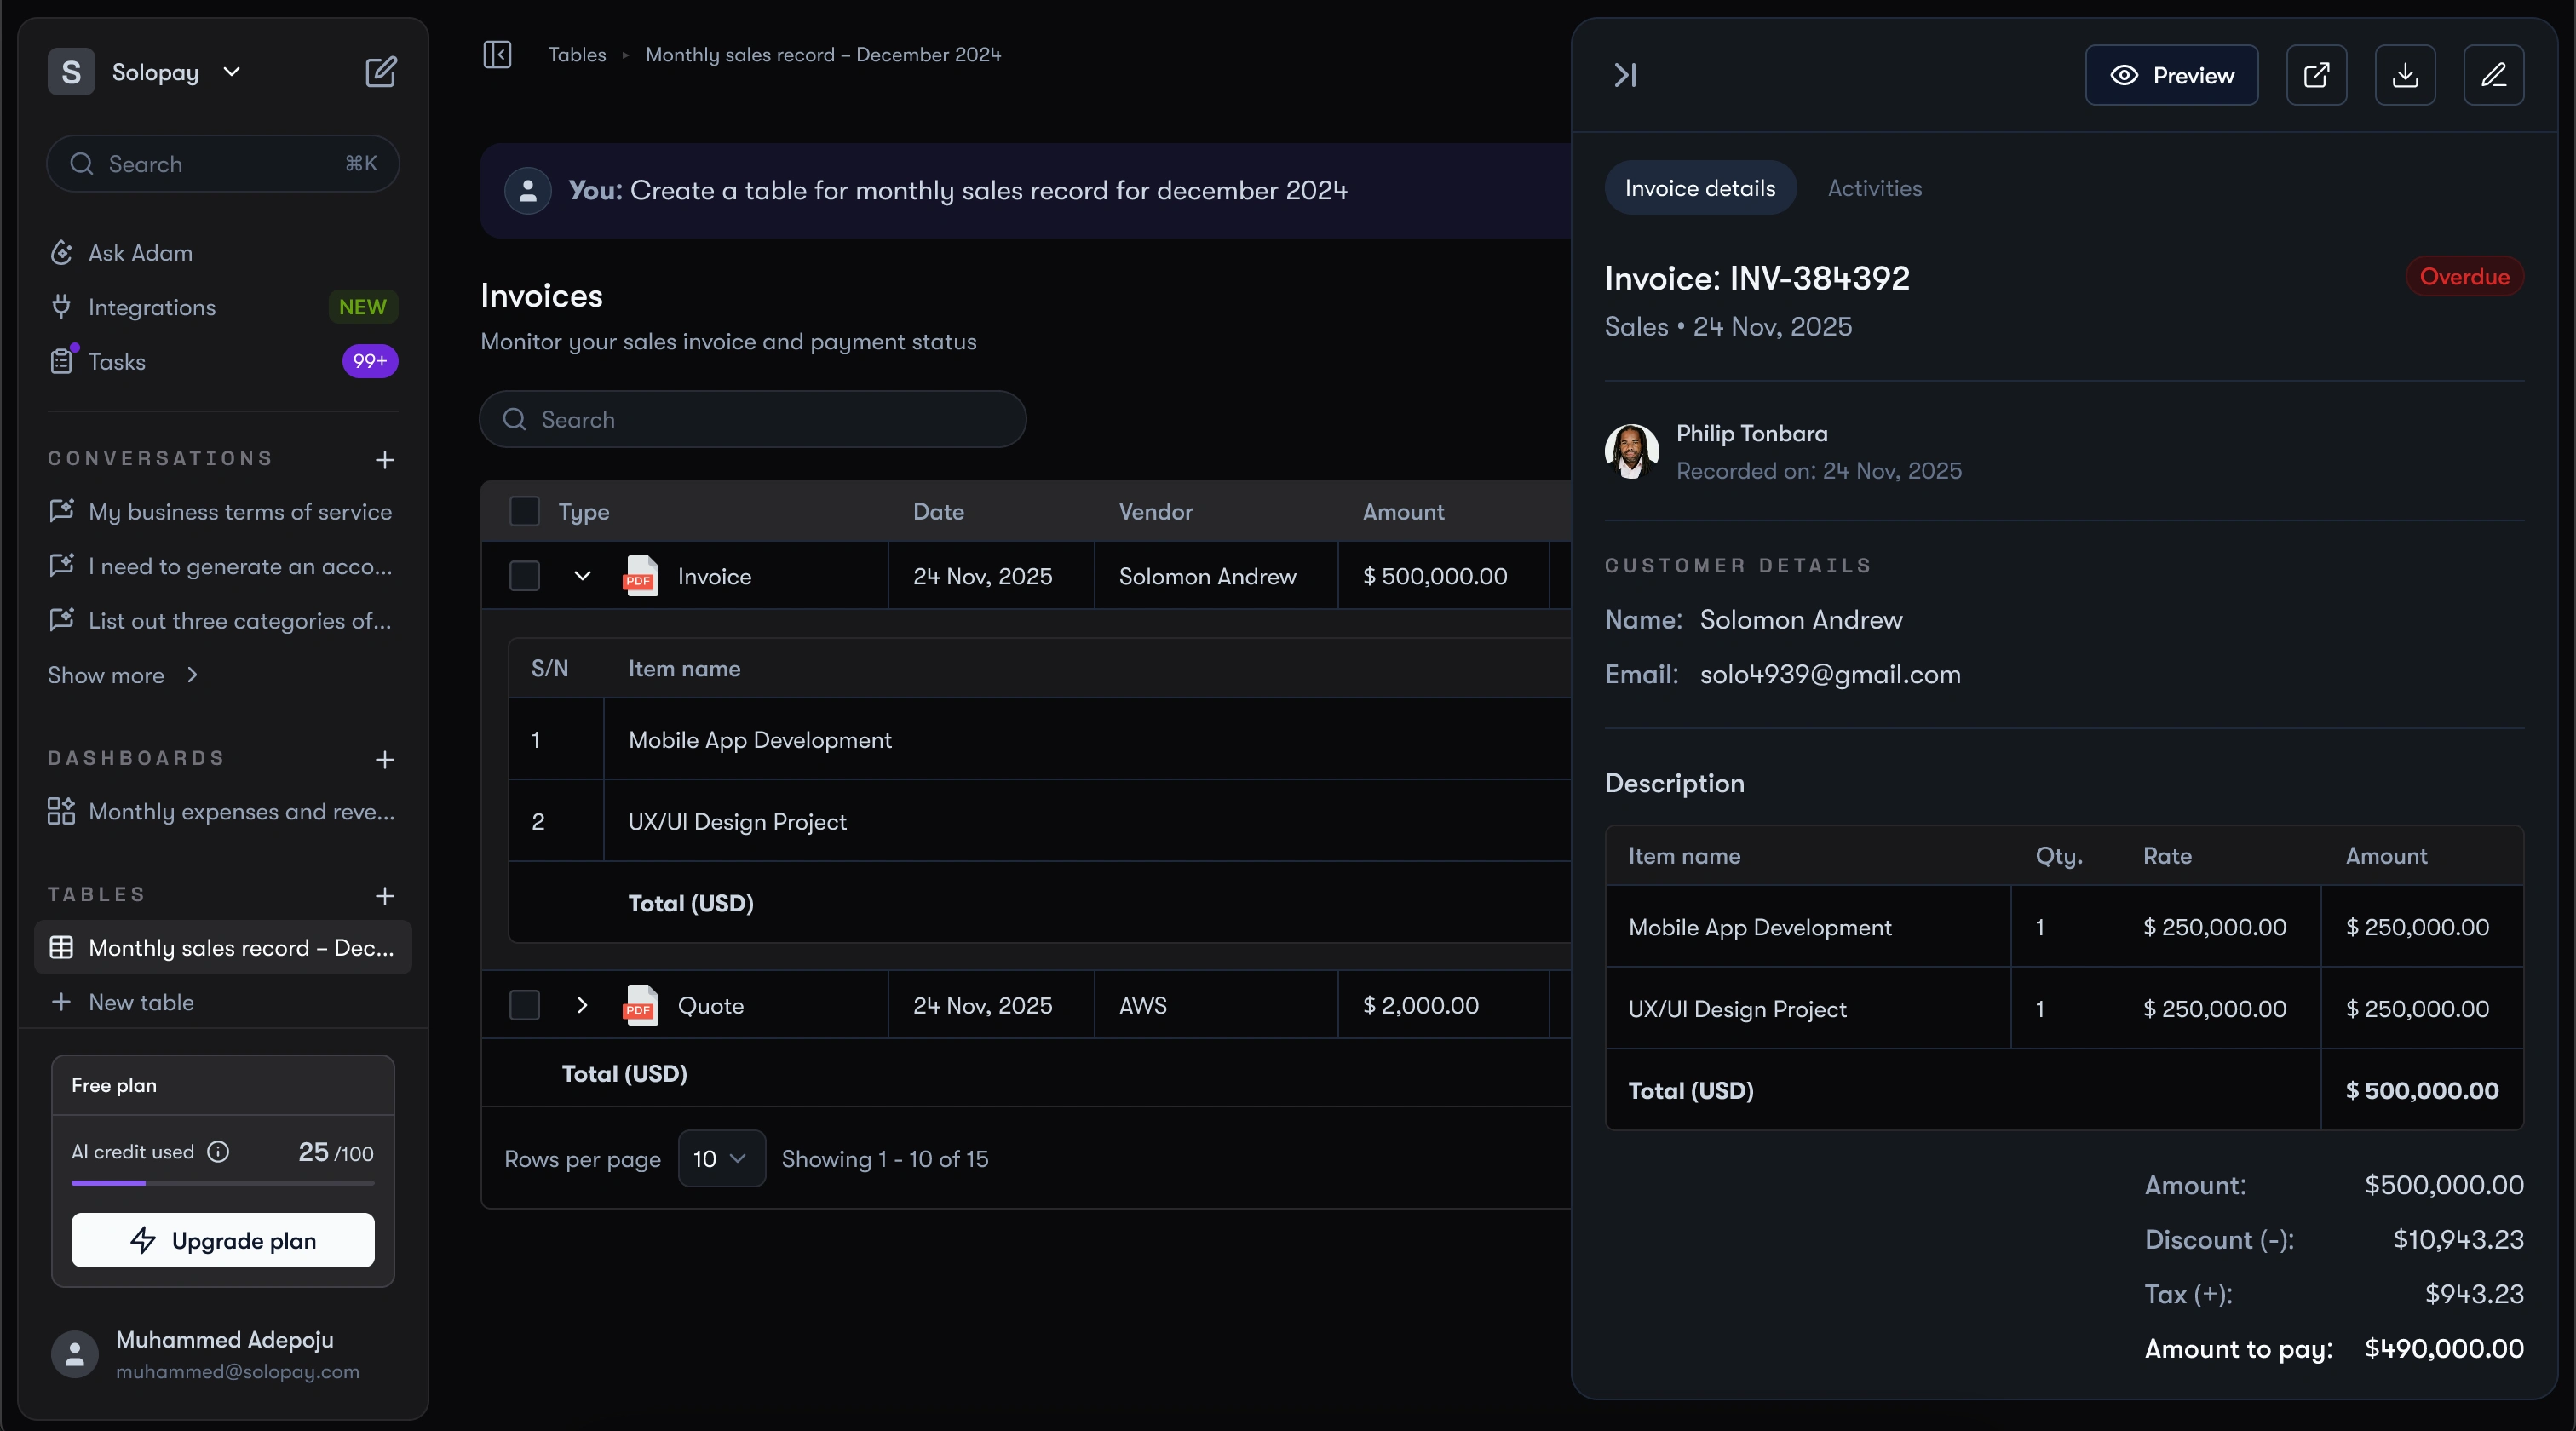Image resolution: width=2576 pixels, height=1431 pixels.
Task: Click the Preview button
Action: pyautogui.click(x=2171, y=75)
